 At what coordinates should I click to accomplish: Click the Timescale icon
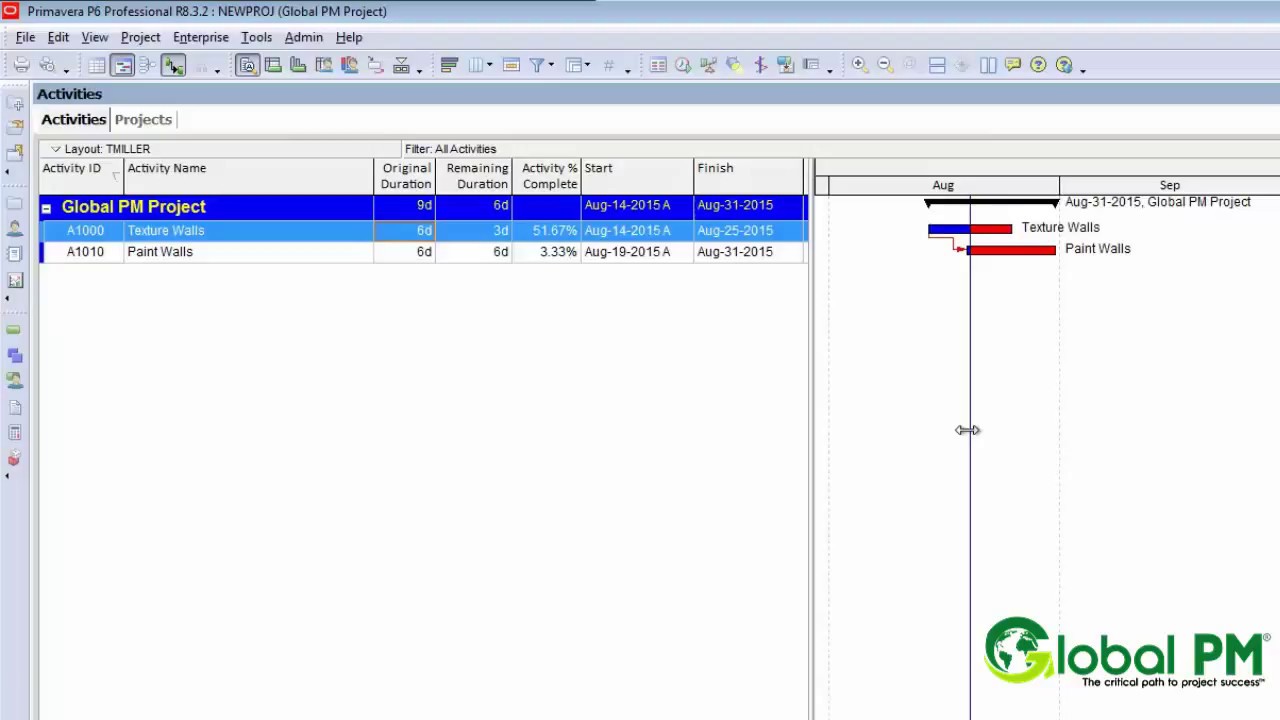coord(511,65)
